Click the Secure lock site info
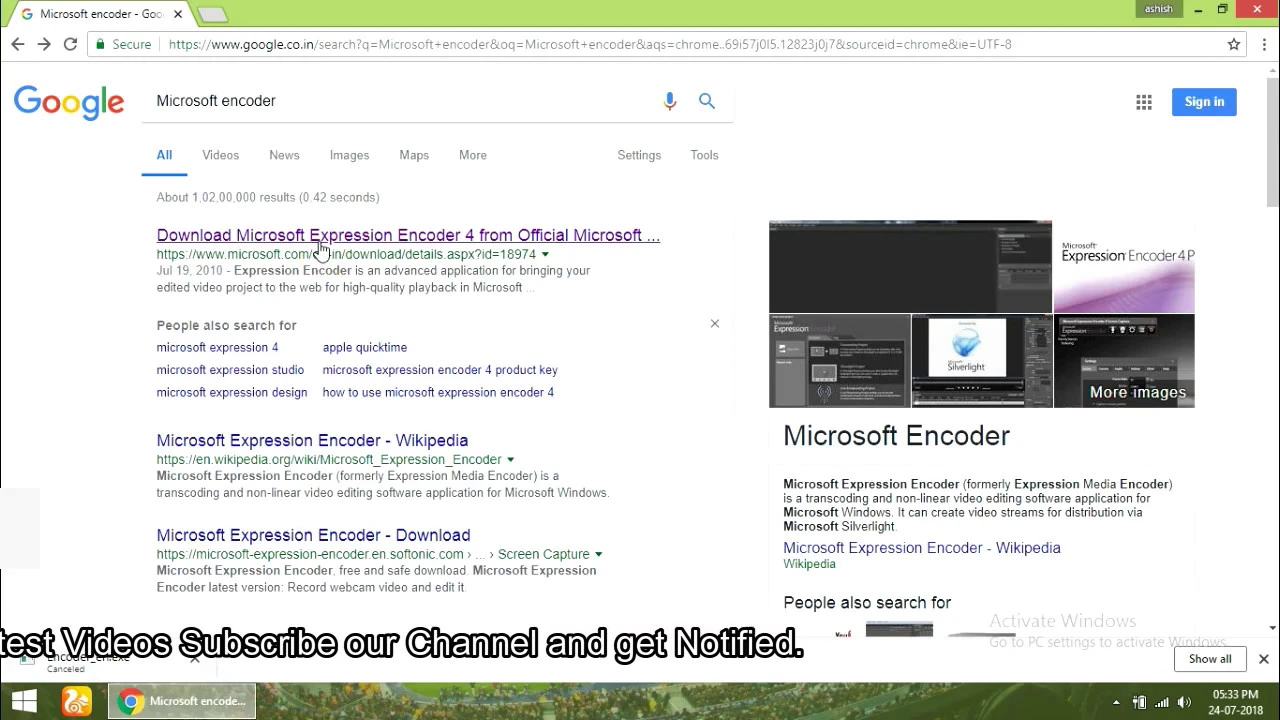Viewport: 1280px width, 720px height. point(123,44)
